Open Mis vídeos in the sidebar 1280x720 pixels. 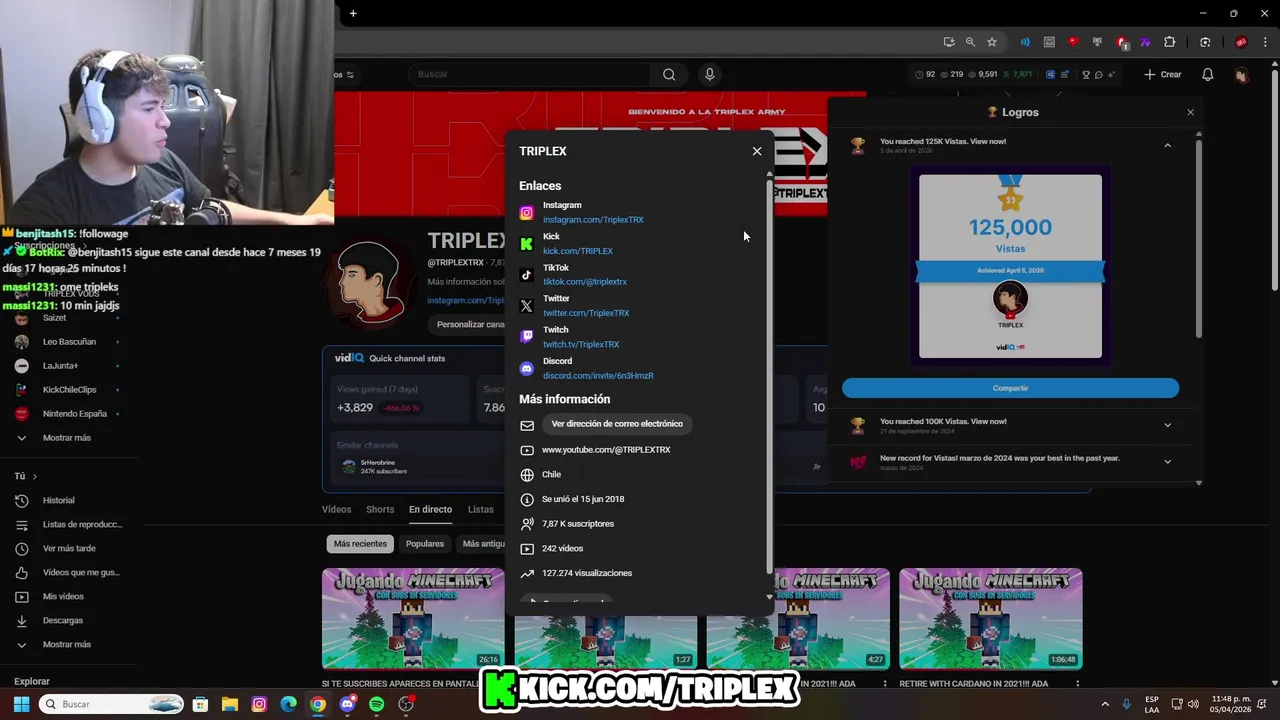(x=63, y=597)
